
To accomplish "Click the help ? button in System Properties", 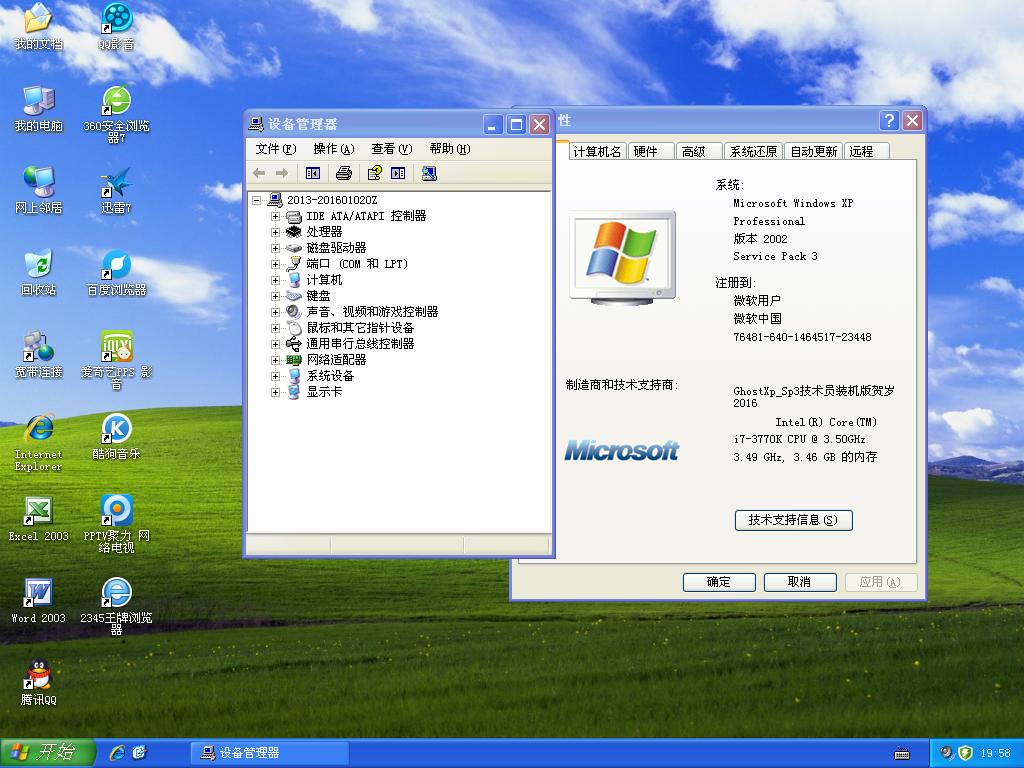I will tap(889, 121).
